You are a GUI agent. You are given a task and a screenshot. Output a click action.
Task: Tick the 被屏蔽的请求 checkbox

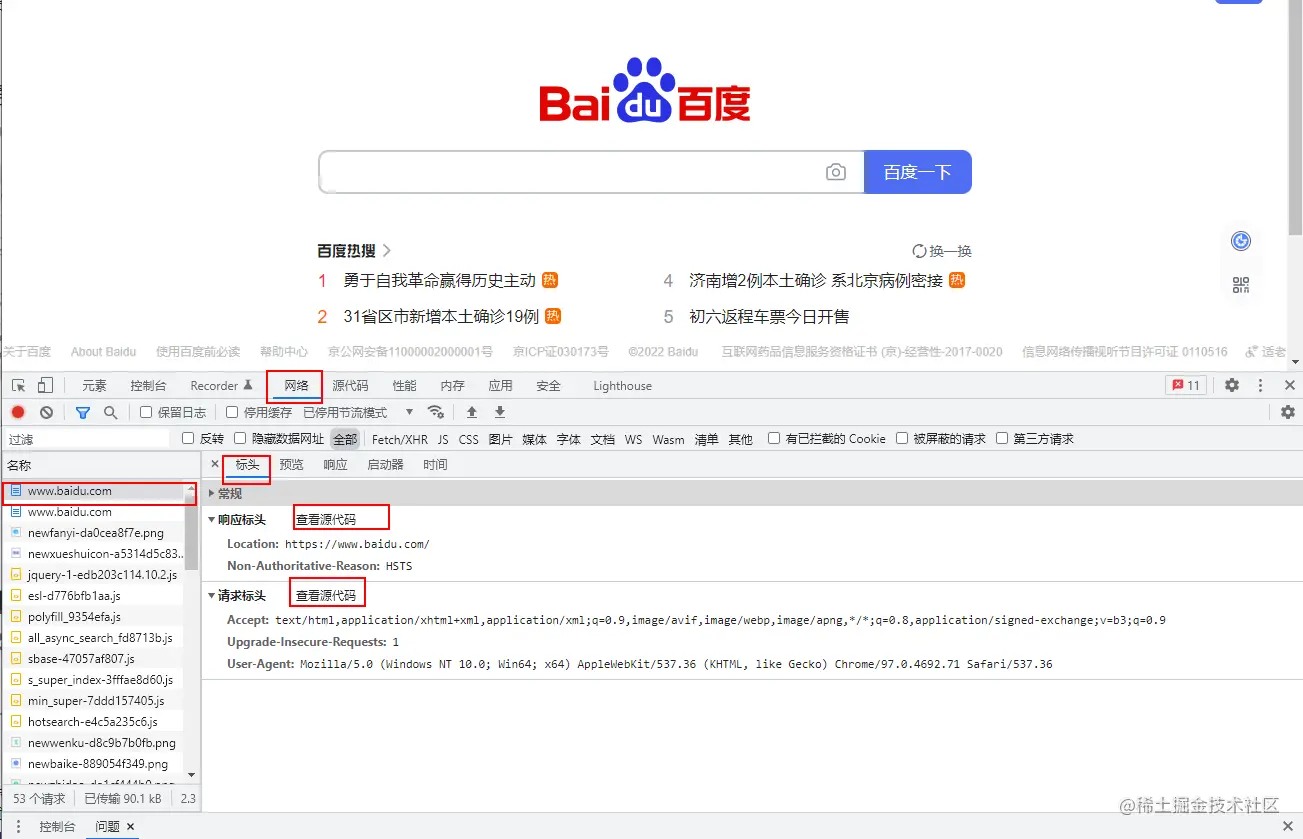902,438
